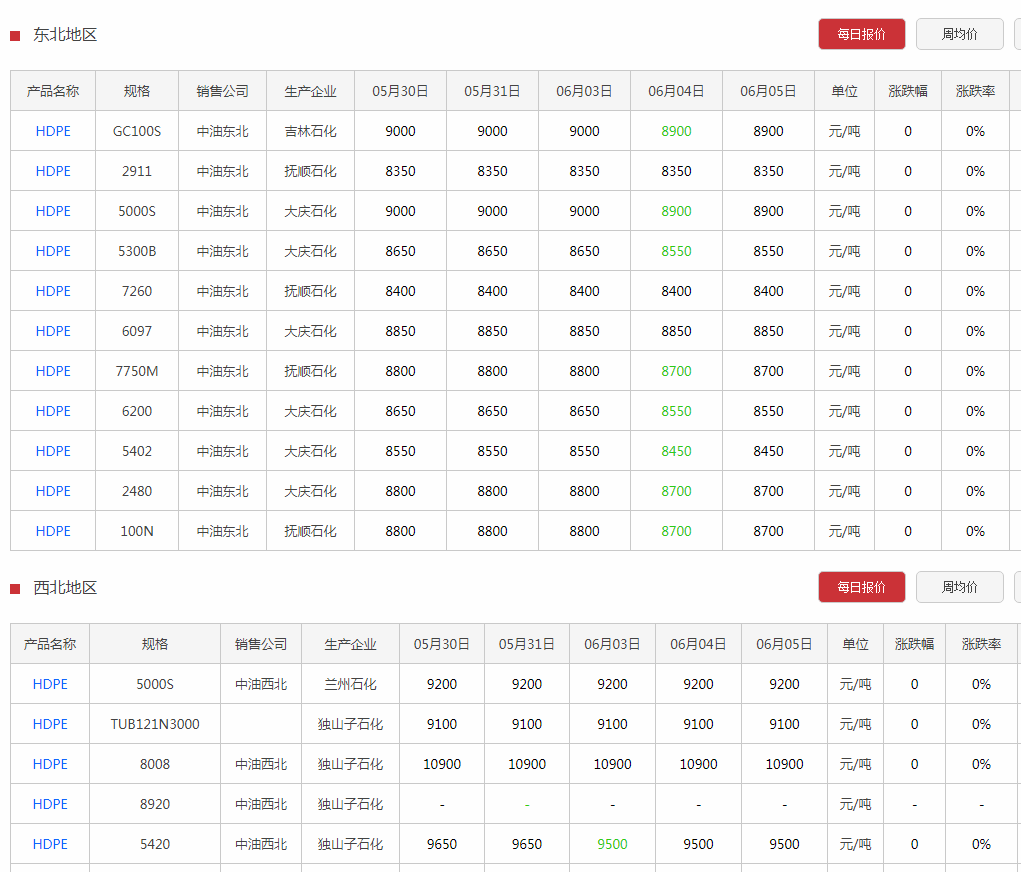Viewport: 1021px width, 872px height.
Task: Open HDPE link in 100N row
Action: [53, 531]
